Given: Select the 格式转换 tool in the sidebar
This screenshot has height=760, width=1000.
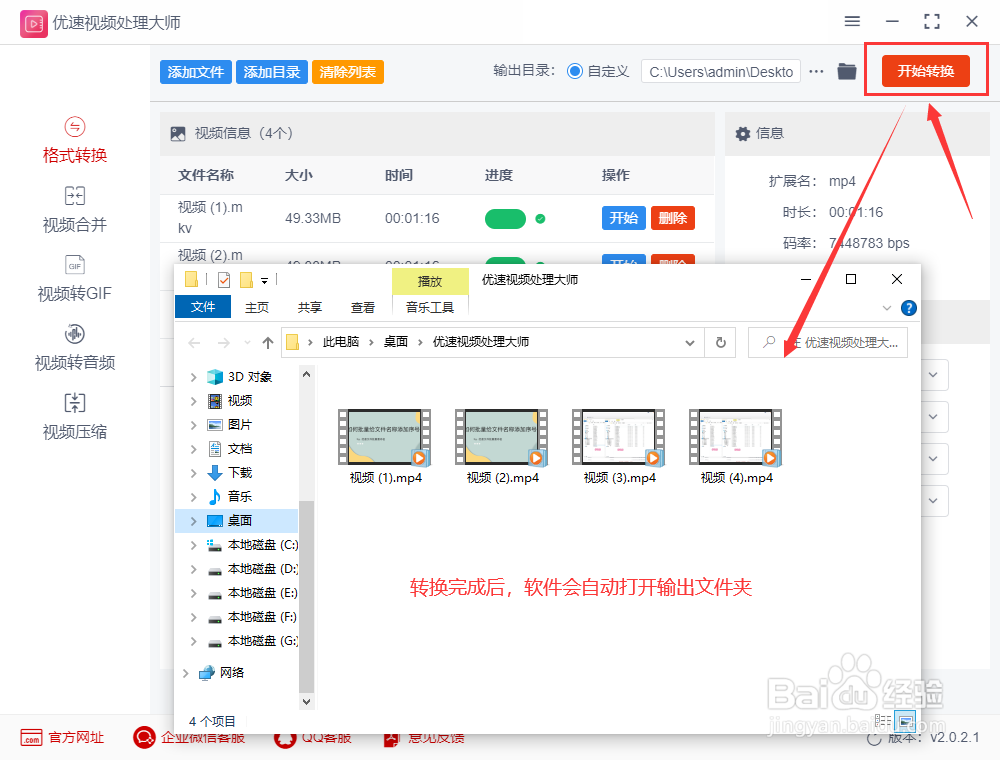Looking at the screenshot, I should [x=74, y=140].
